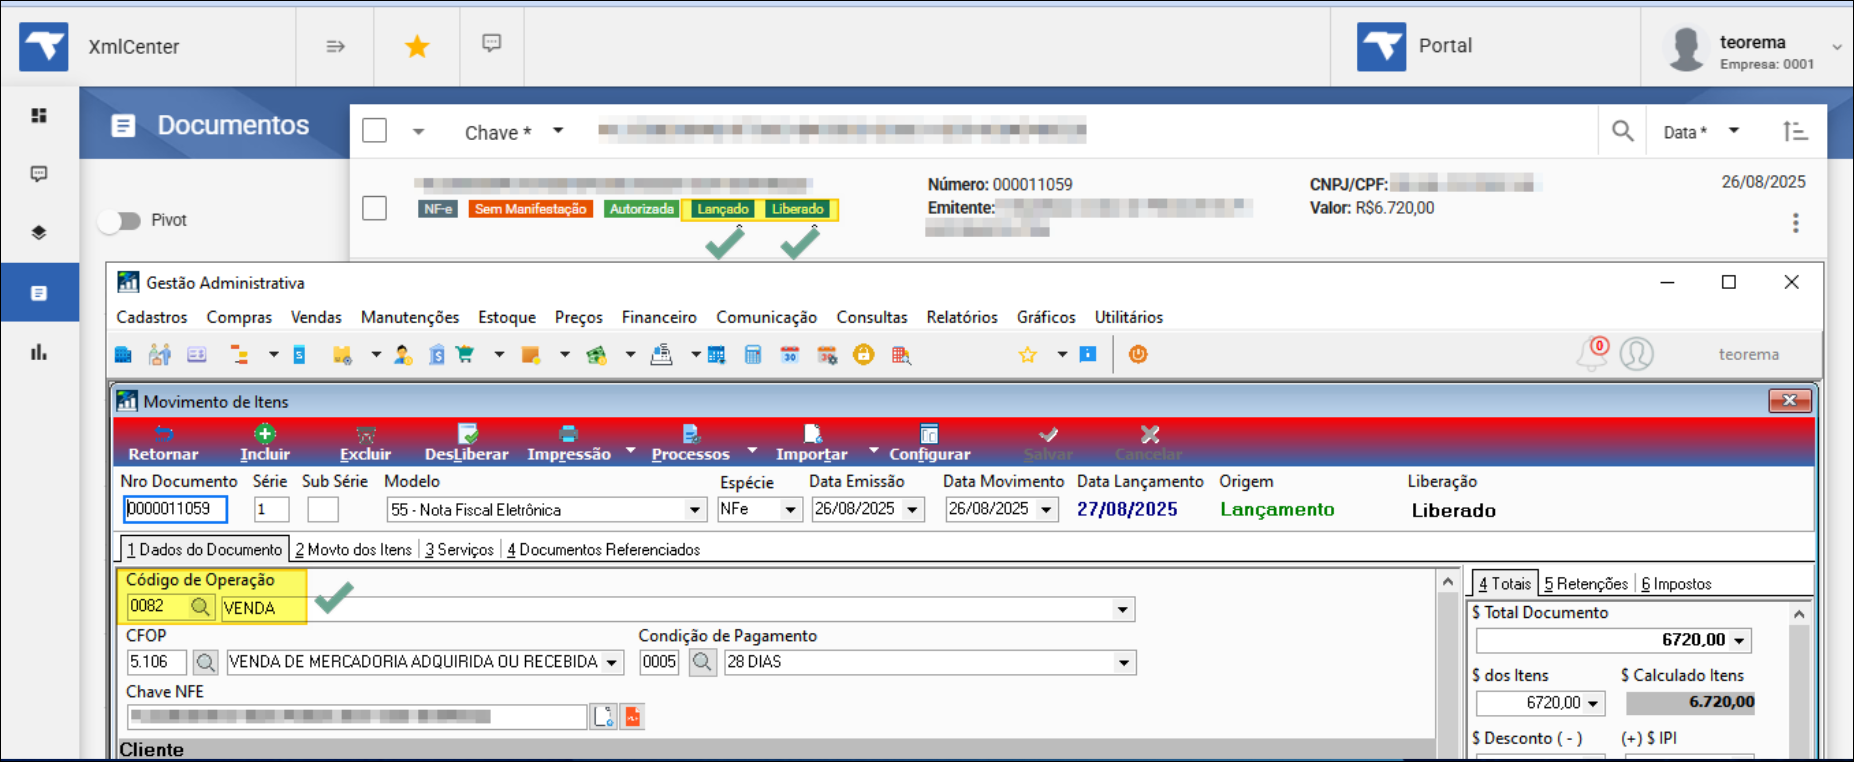Switch to the Movto dos Itens tab
The image size is (1854, 762).
(353, 550)
